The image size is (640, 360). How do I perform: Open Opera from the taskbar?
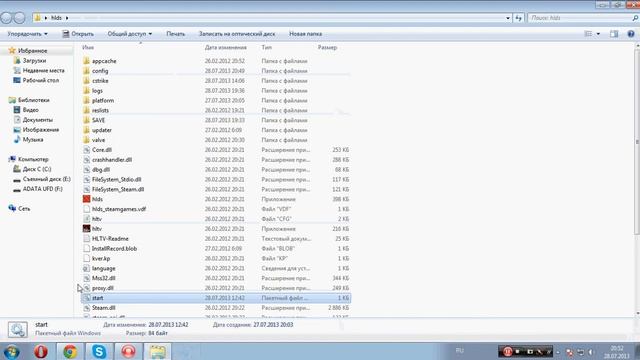click(41, 351)
